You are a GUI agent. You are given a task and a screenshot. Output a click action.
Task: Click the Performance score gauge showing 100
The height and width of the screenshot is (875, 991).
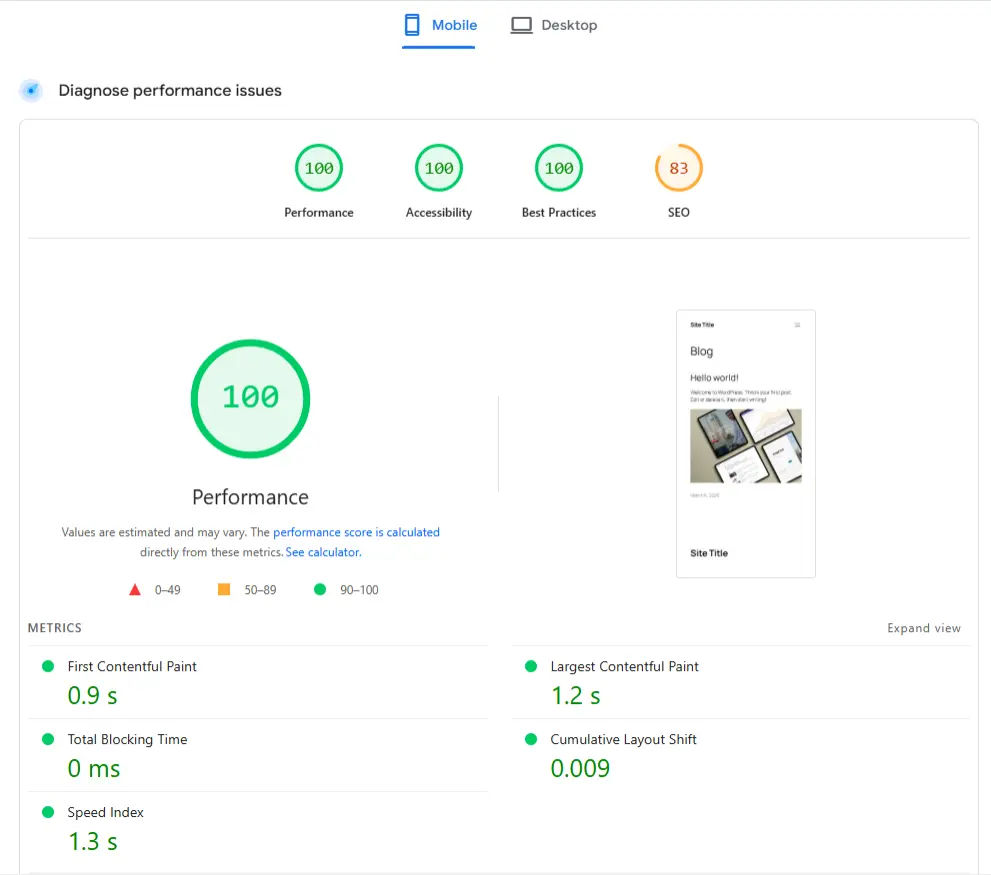318,167
